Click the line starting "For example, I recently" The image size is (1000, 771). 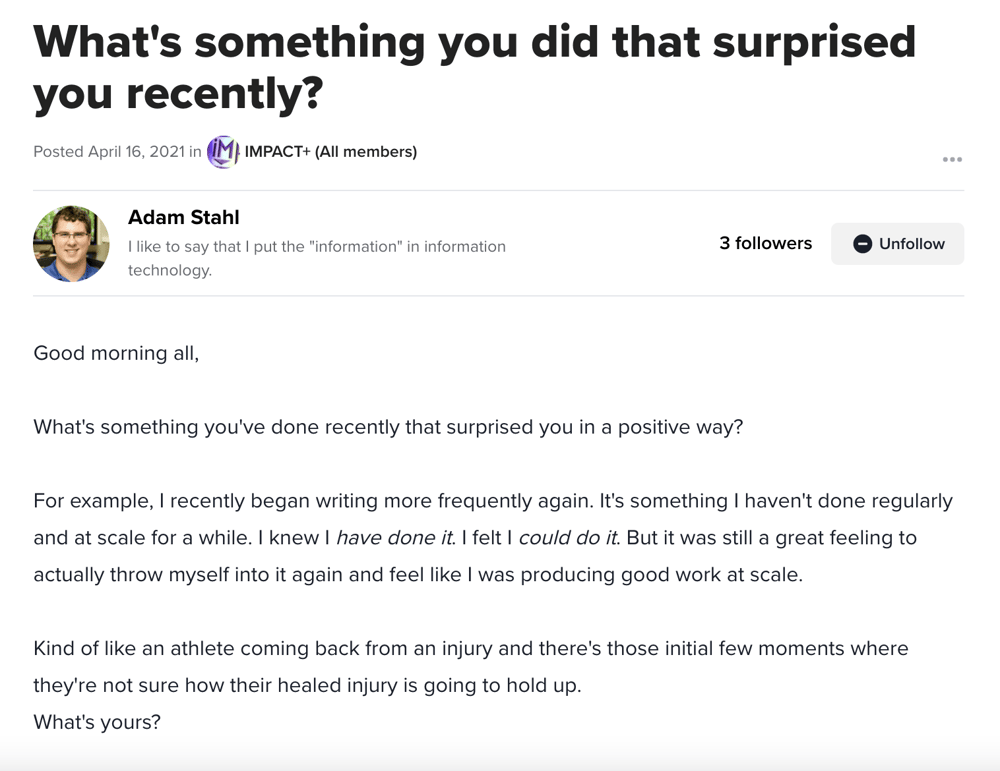(492, 501)
